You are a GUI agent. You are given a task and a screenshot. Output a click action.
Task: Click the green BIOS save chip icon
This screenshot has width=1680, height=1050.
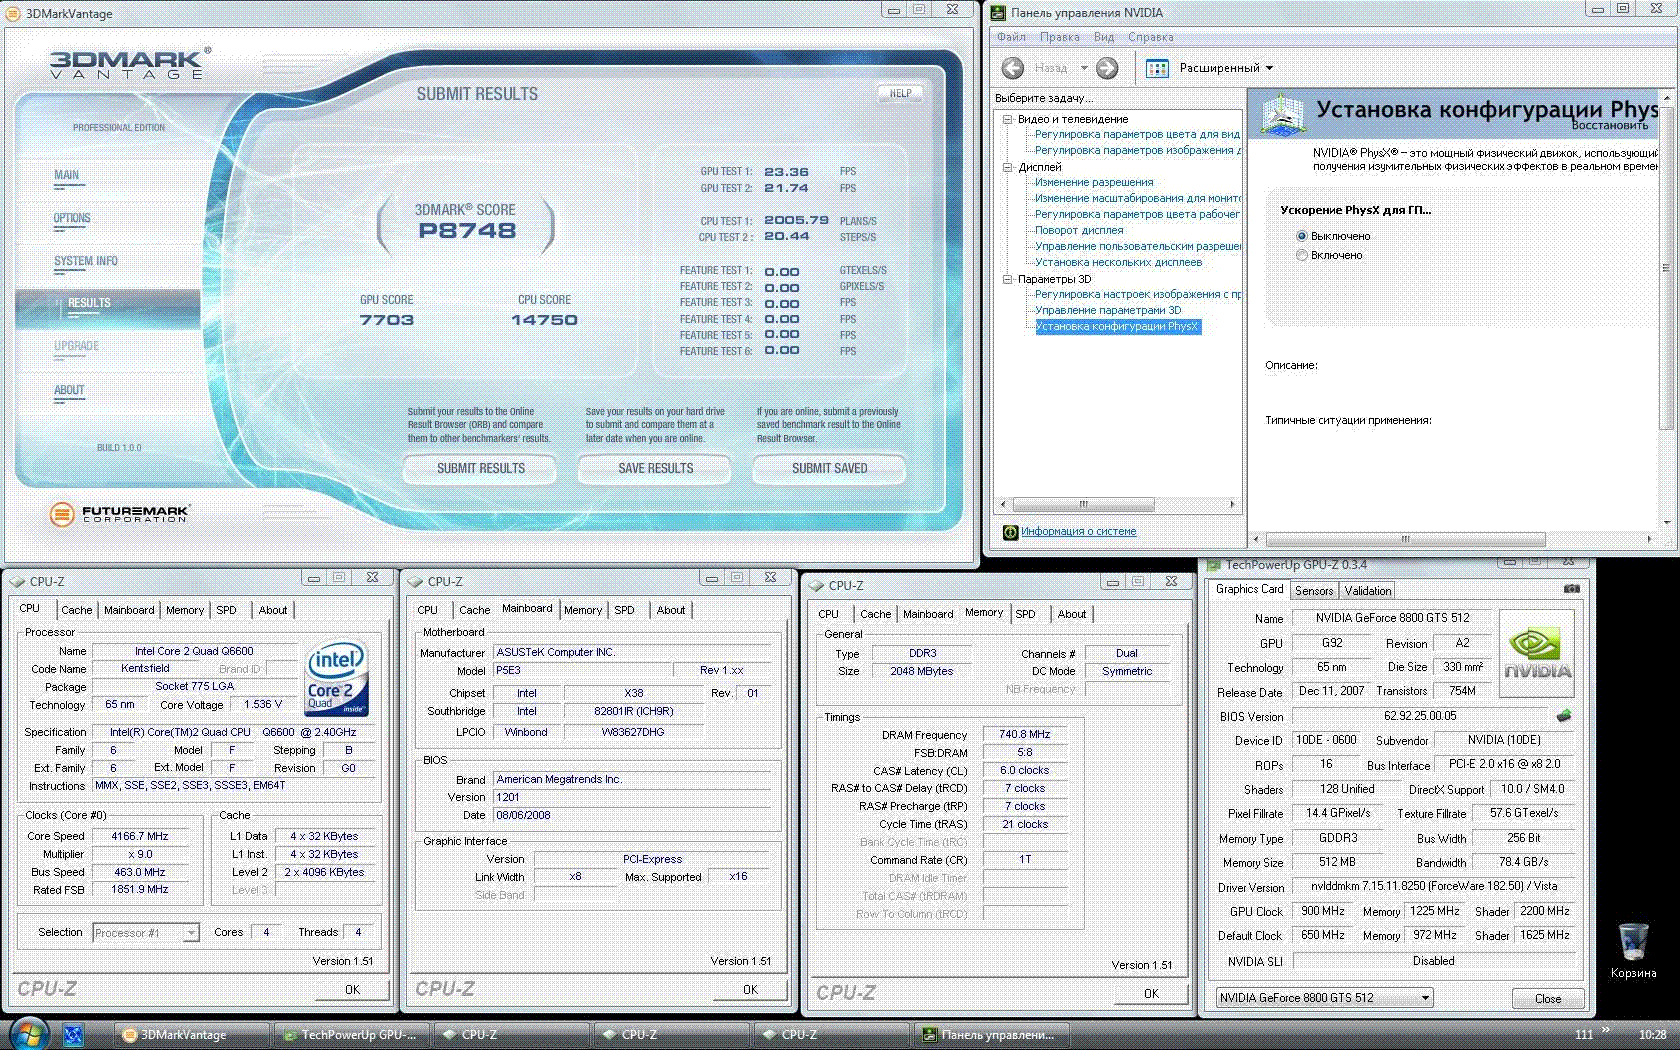click(1564, 716)
